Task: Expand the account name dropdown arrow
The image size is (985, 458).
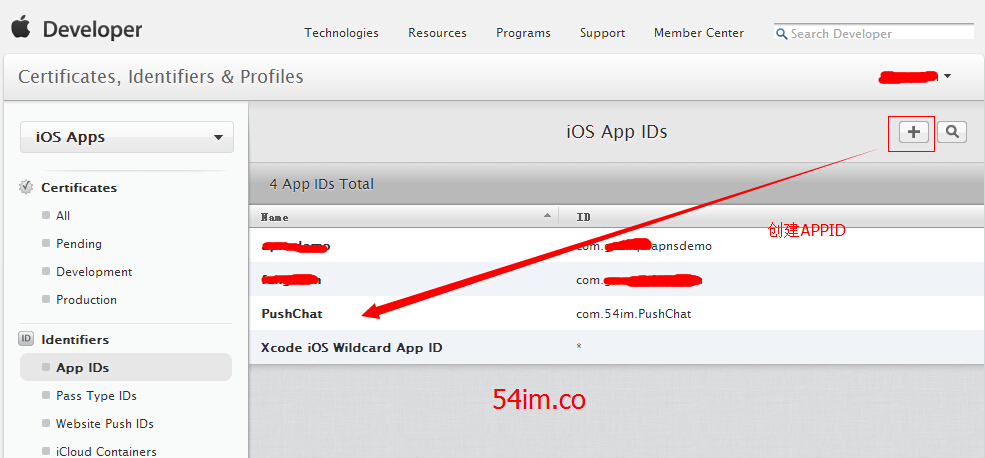Action: tap(947, 76)
